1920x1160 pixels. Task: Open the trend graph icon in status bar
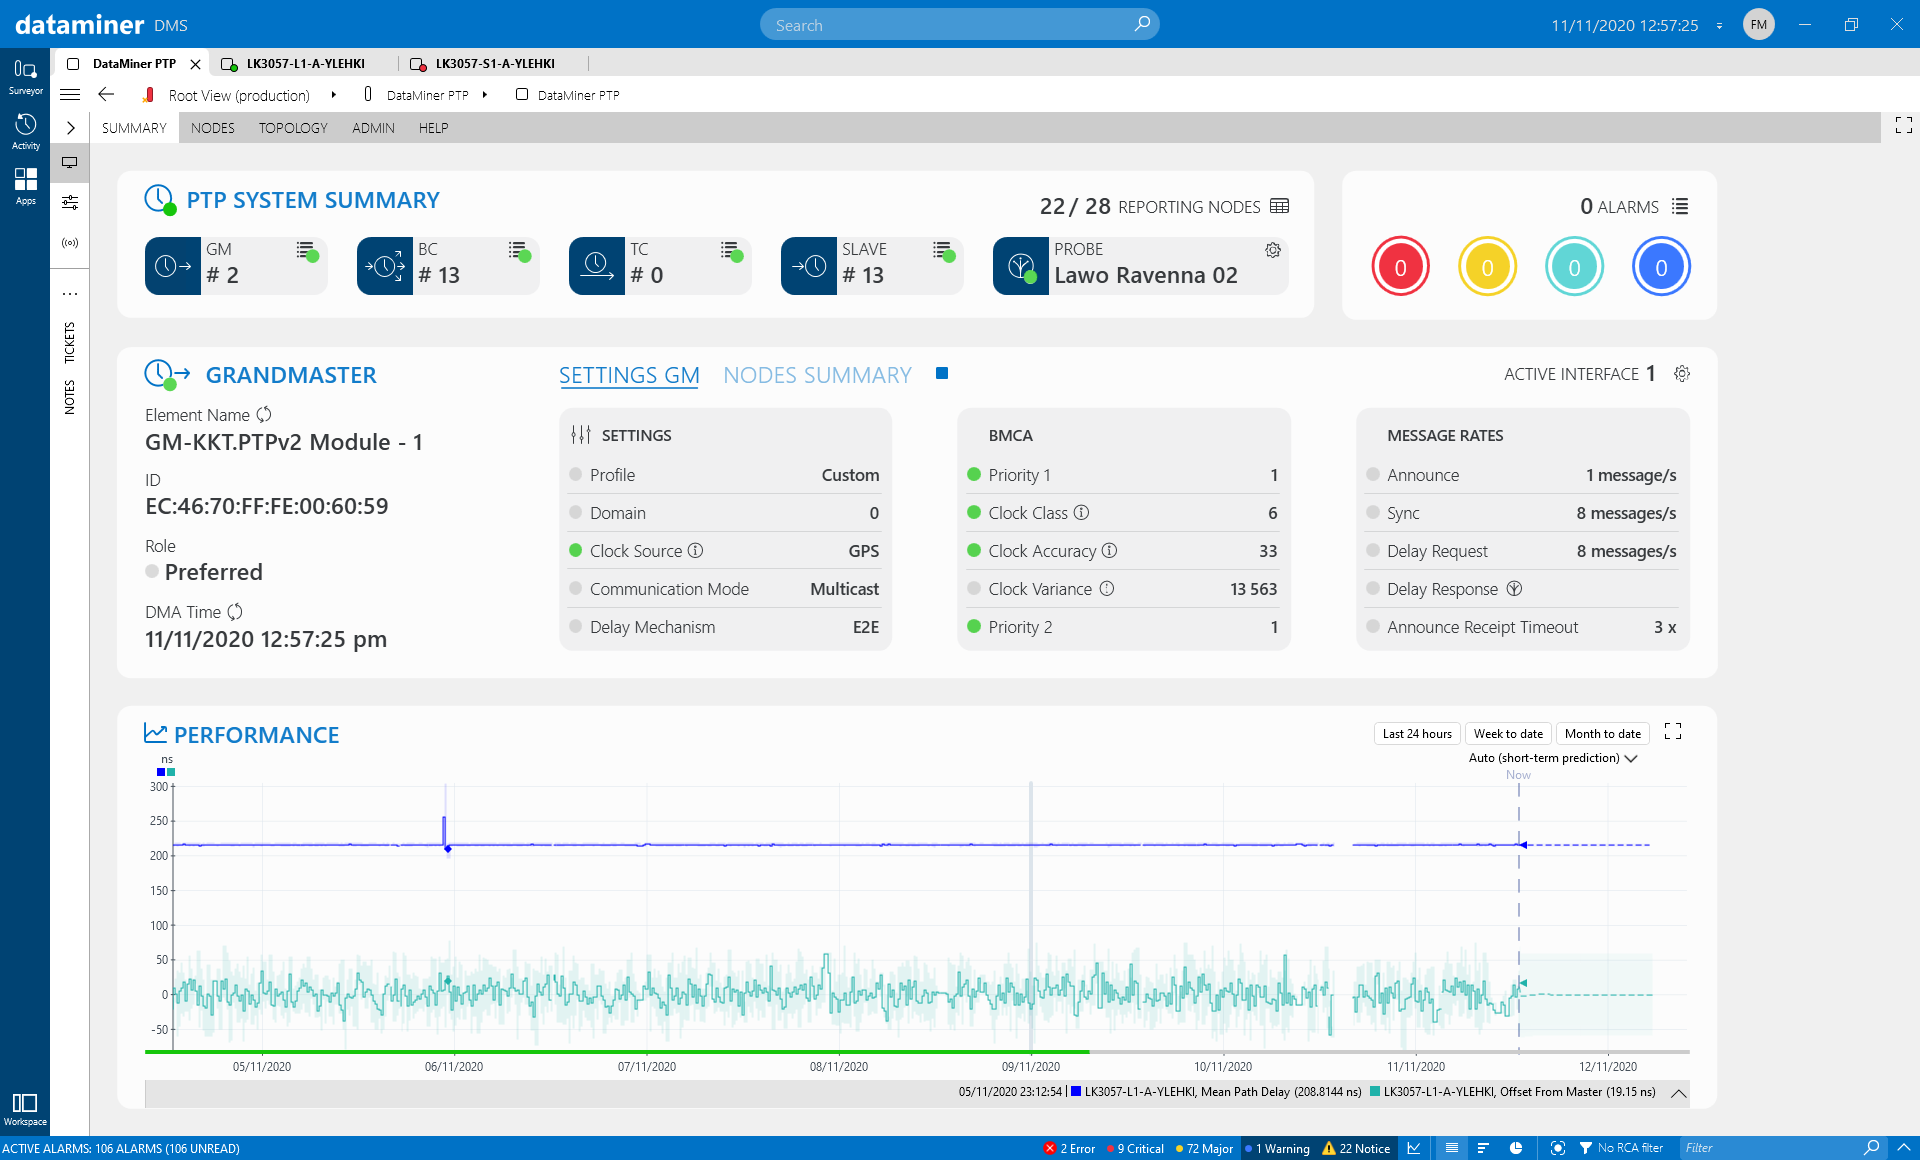1415,1148
